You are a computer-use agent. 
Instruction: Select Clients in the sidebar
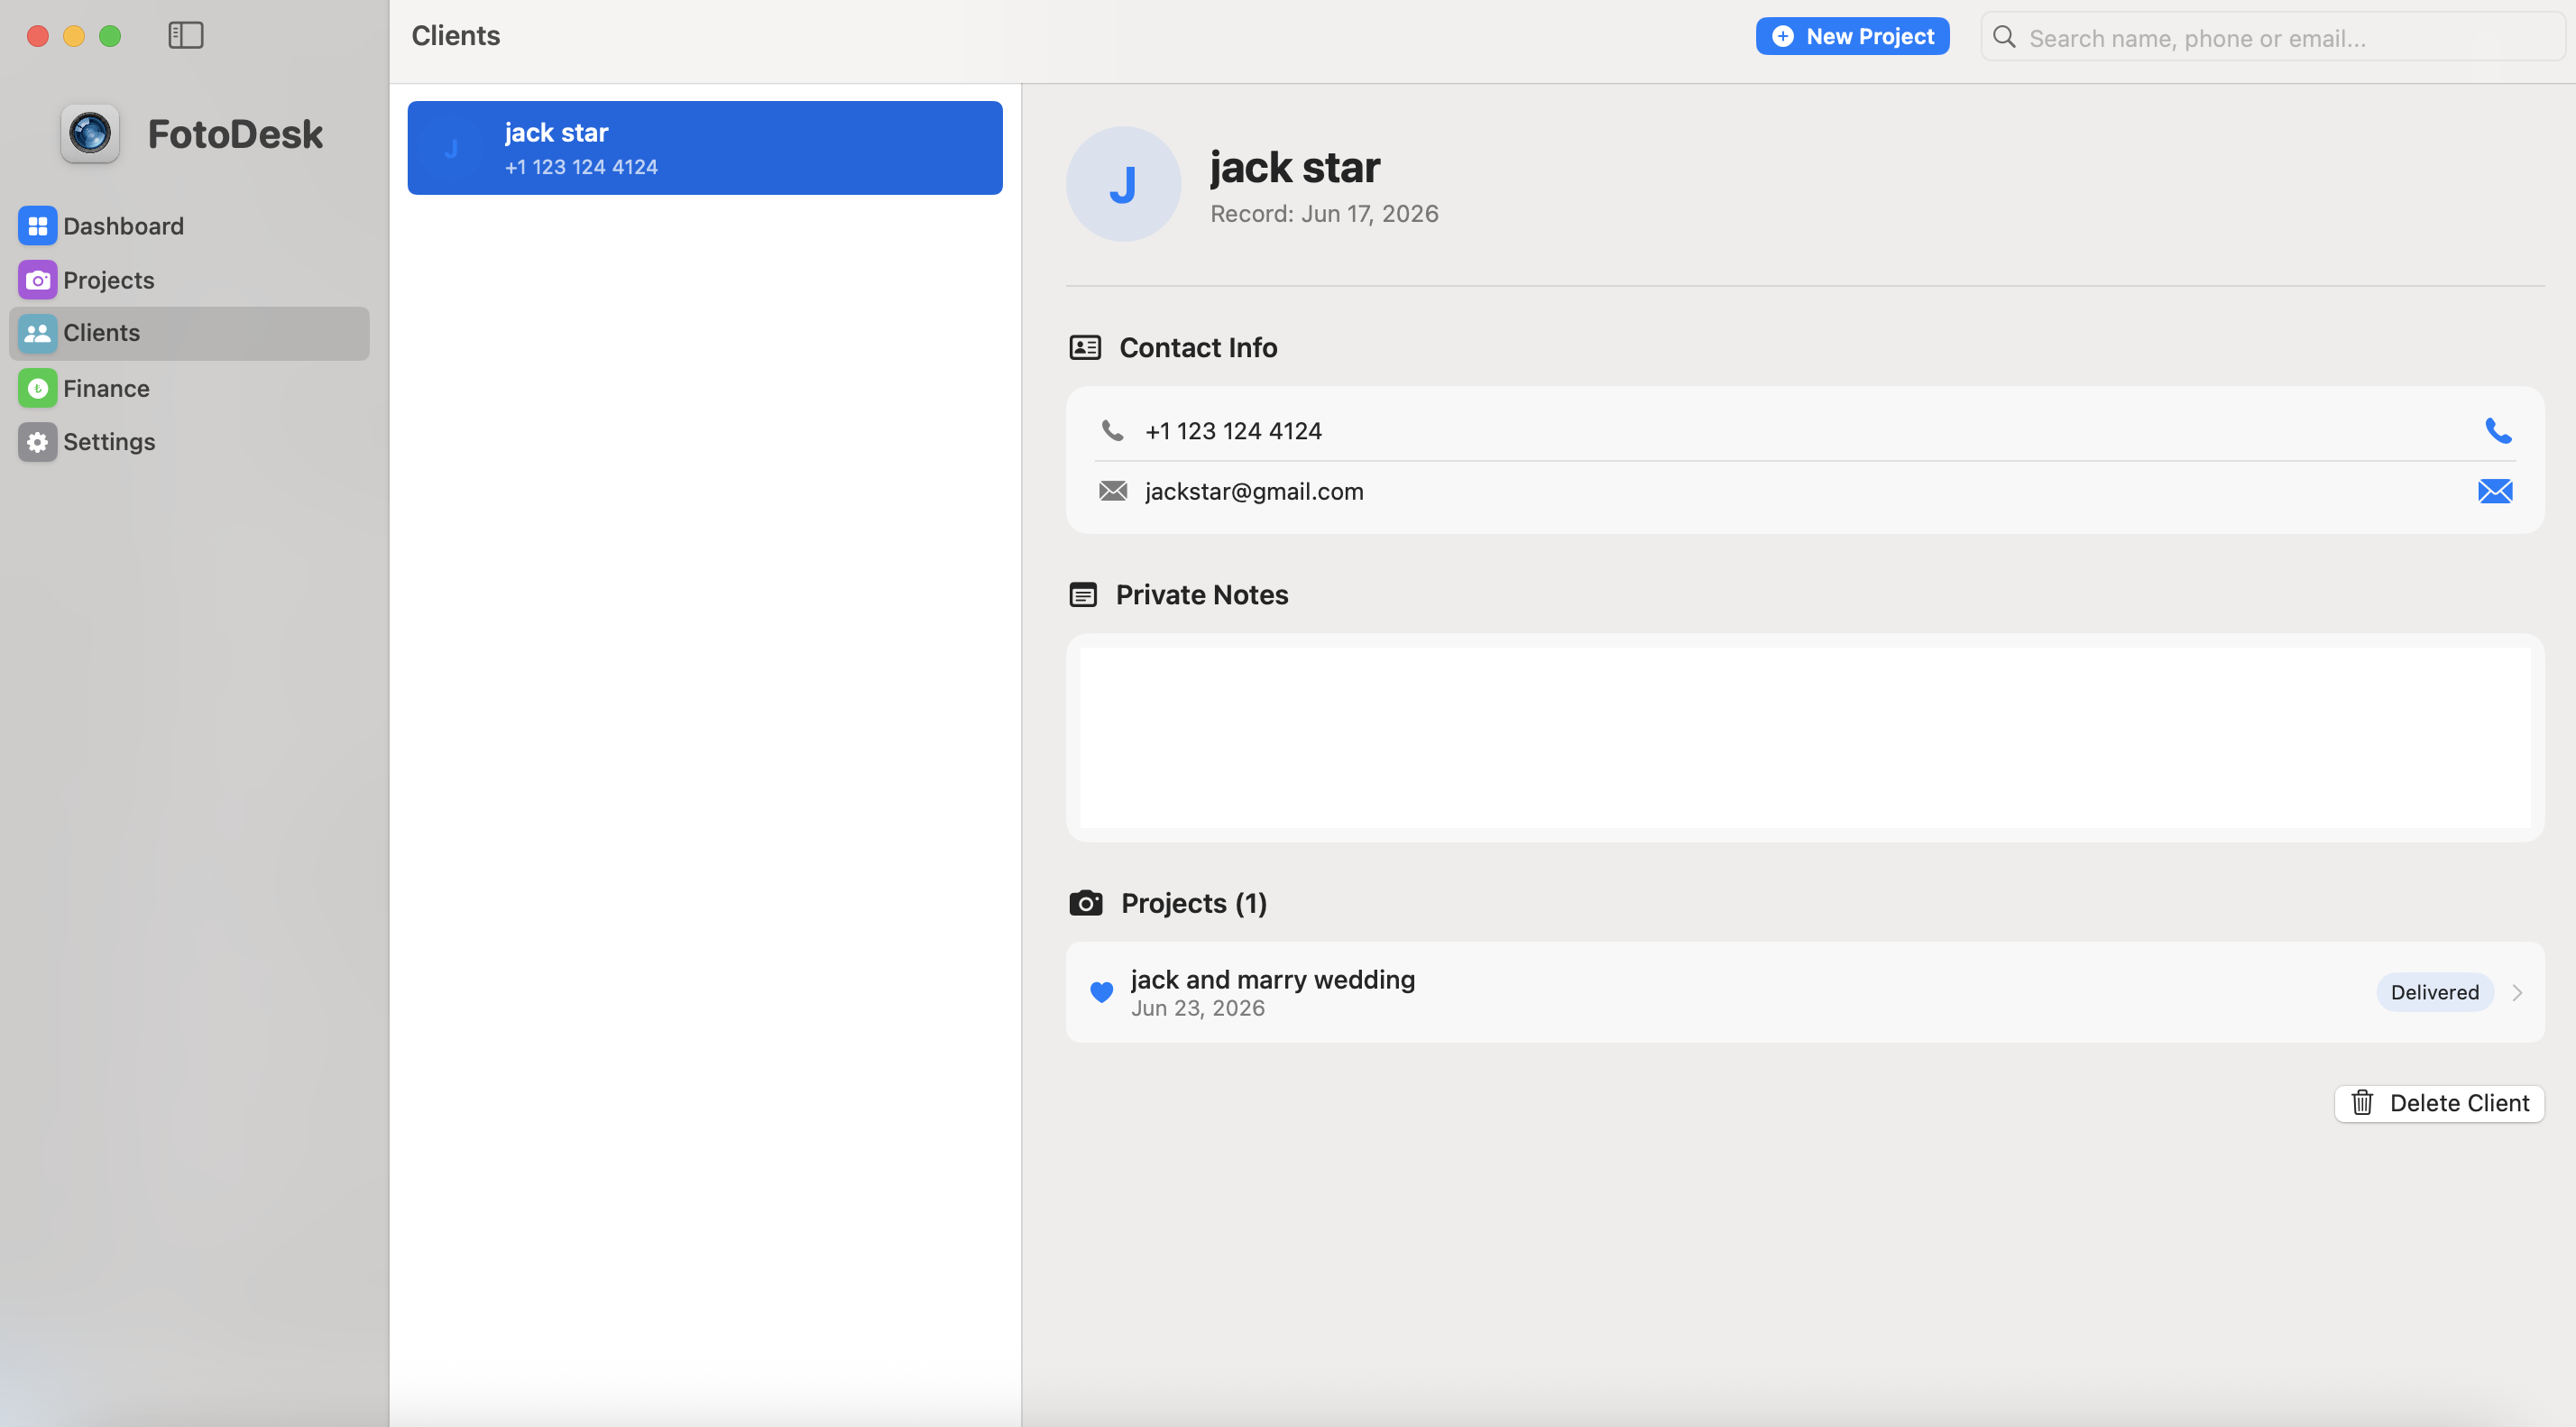(189, 333)
